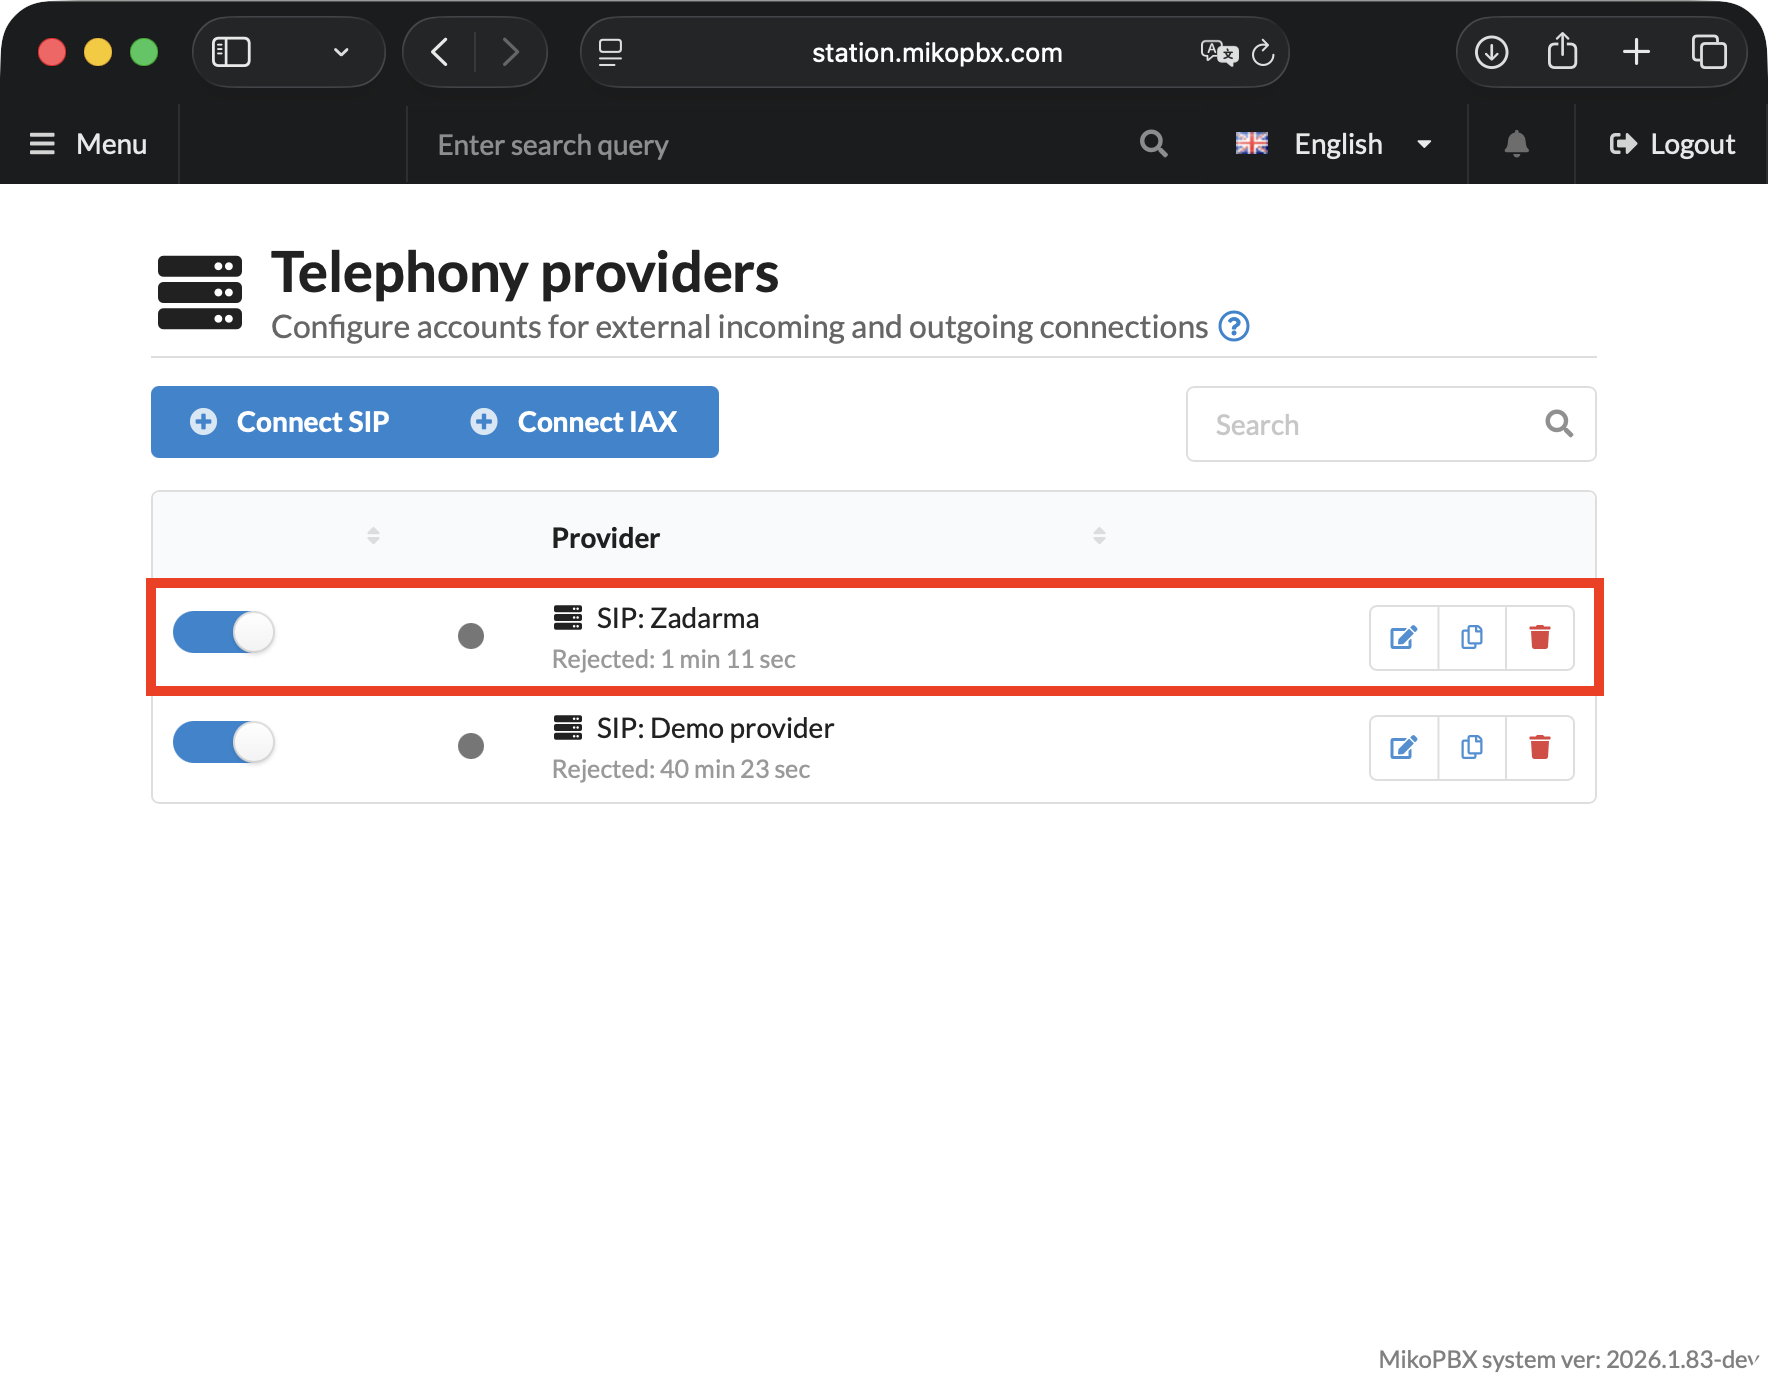Delete the Demo provider
This screenshot has width=1768, height=1380.
pyautogui.click(x=1539, y=747)
